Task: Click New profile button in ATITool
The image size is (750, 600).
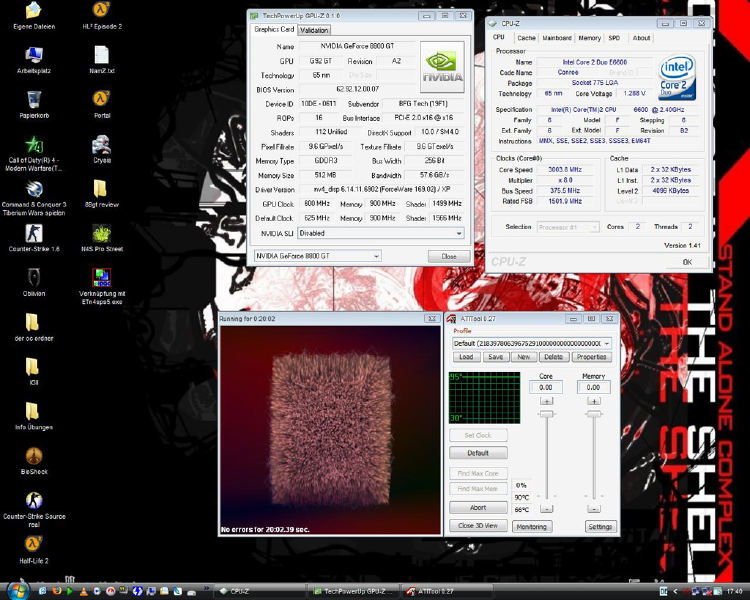Action: 523,357
